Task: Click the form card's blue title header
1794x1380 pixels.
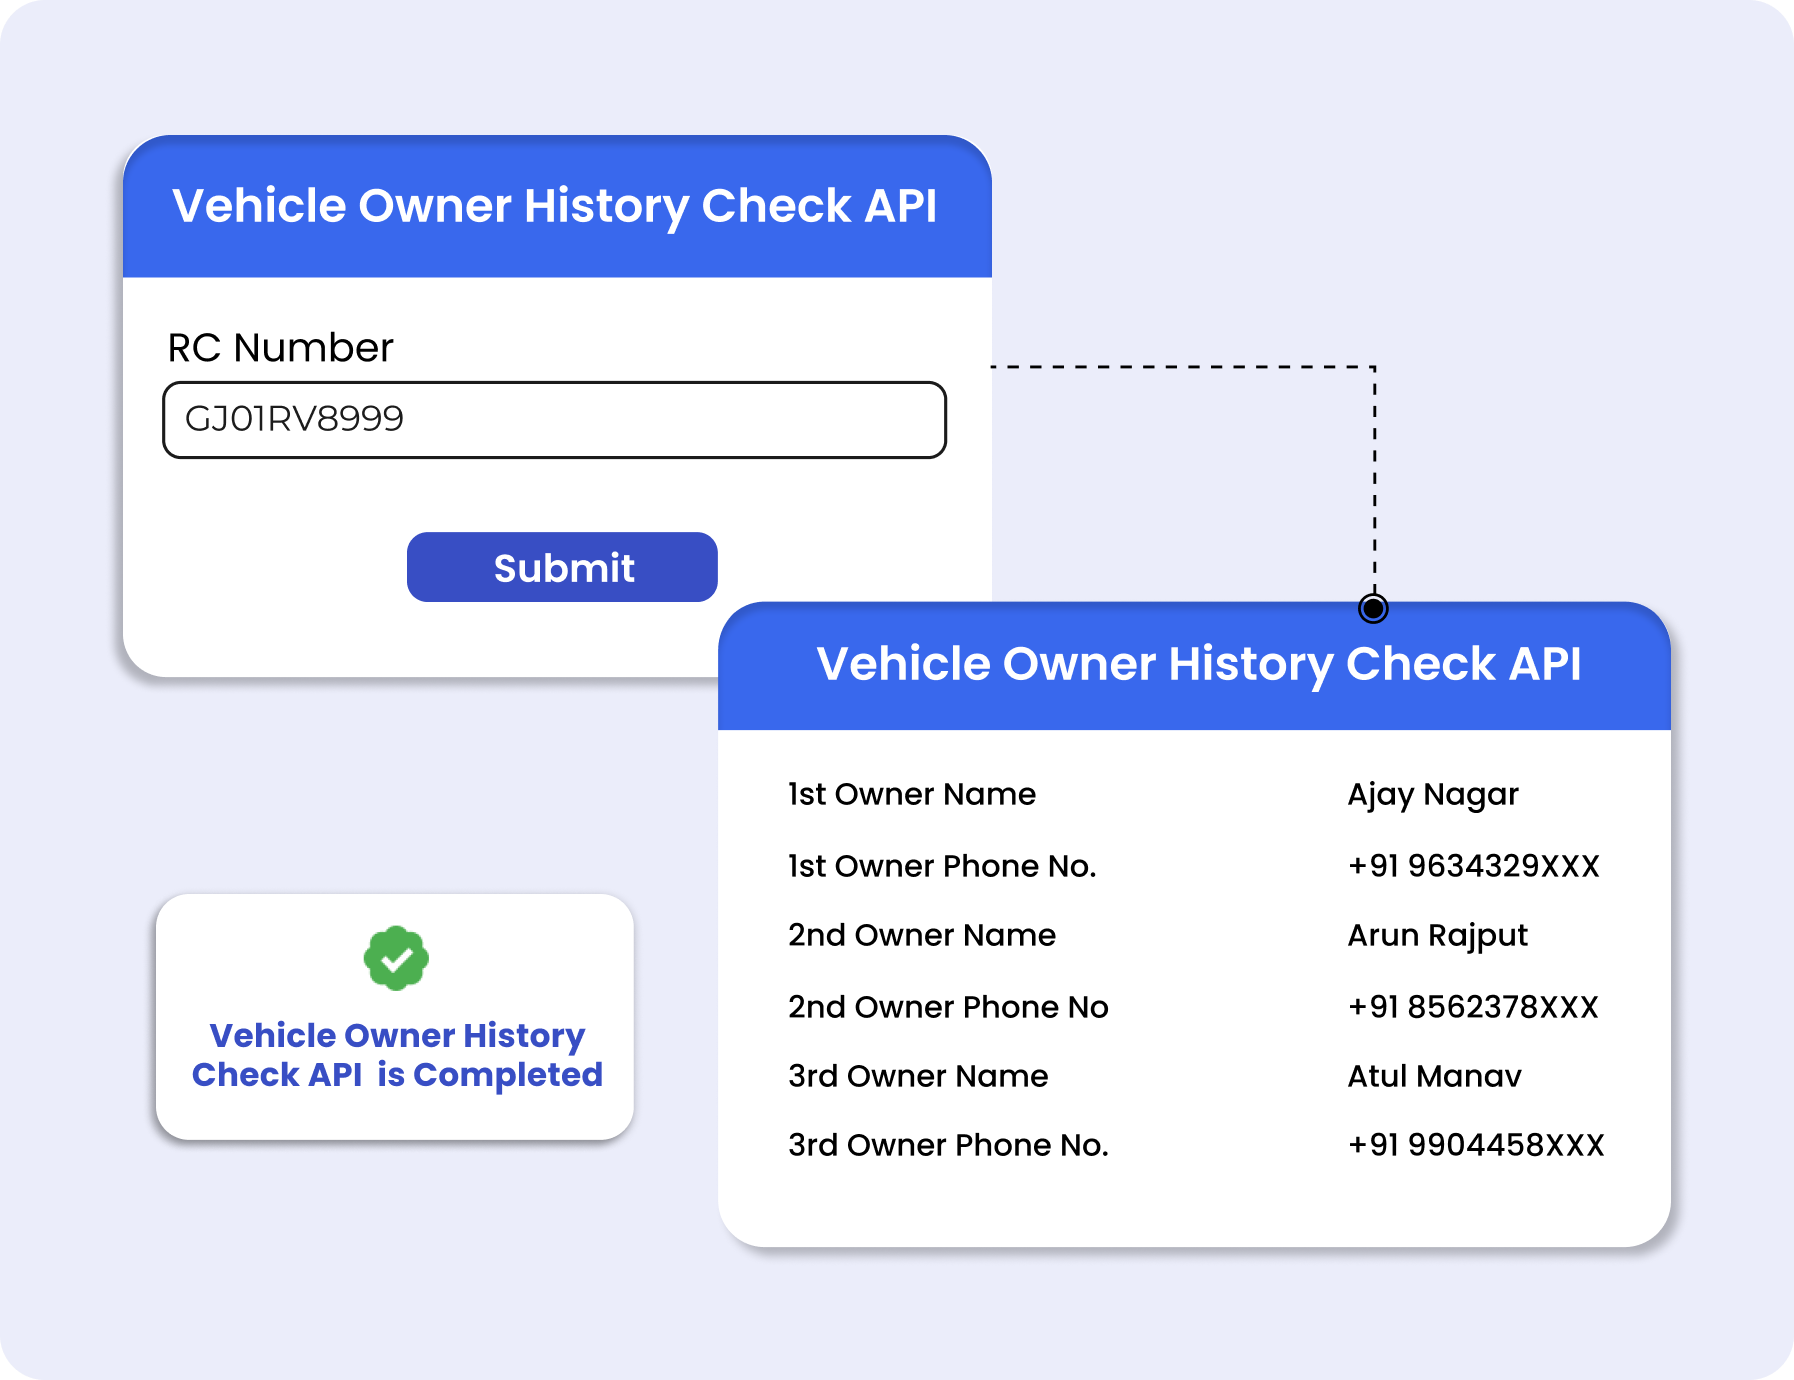Action: [x=556, y=207]
